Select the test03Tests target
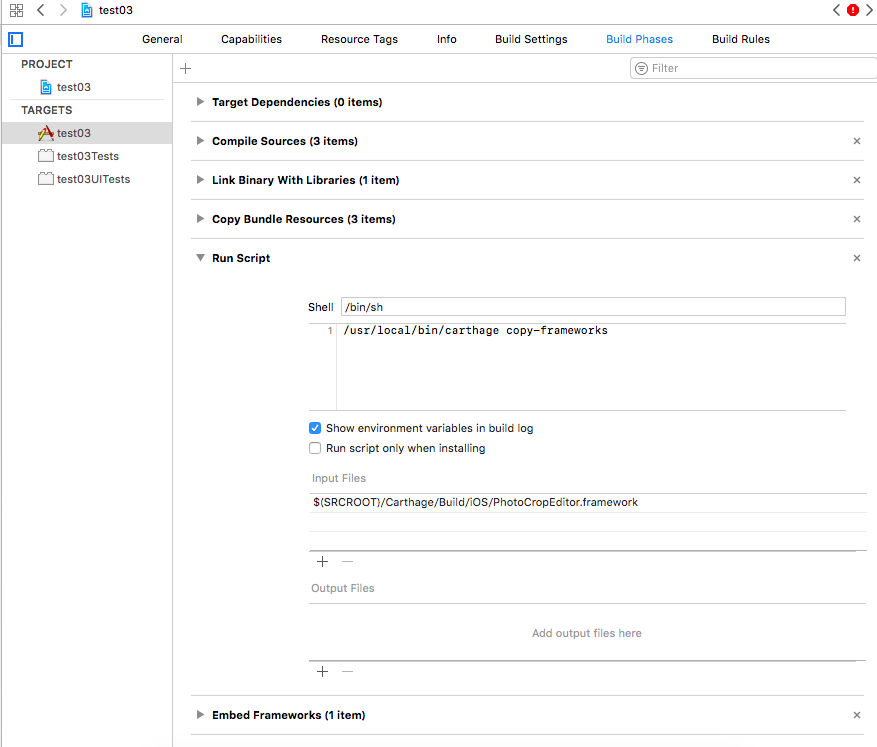This screenshot has width=877, height=747. click(x=87, y=156)
